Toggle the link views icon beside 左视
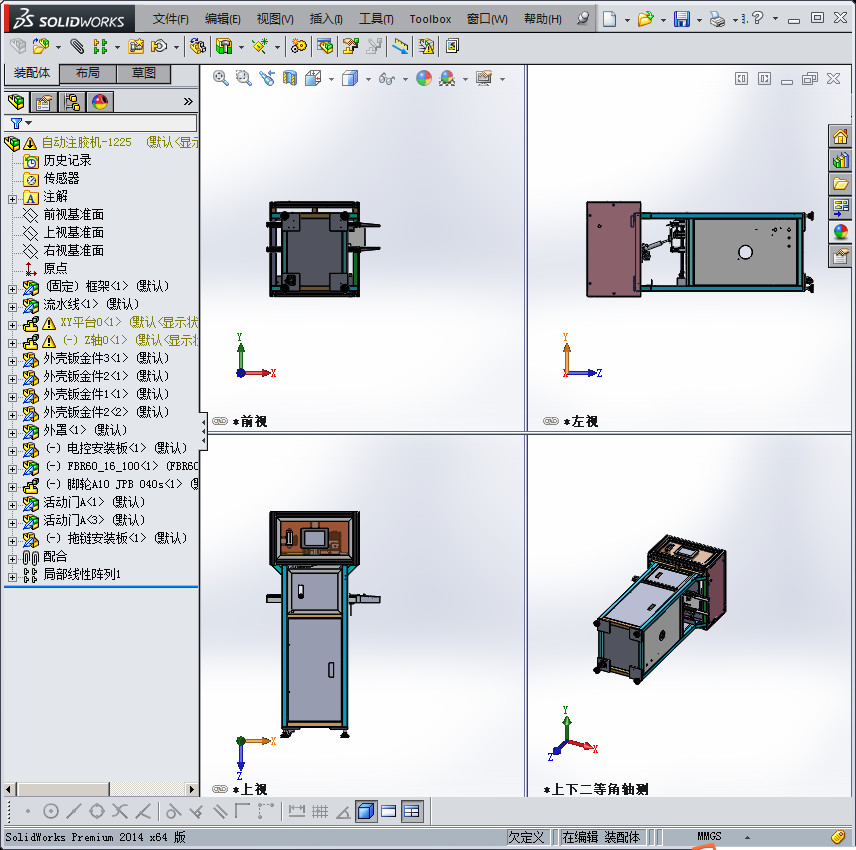 [x=551, y=421]
